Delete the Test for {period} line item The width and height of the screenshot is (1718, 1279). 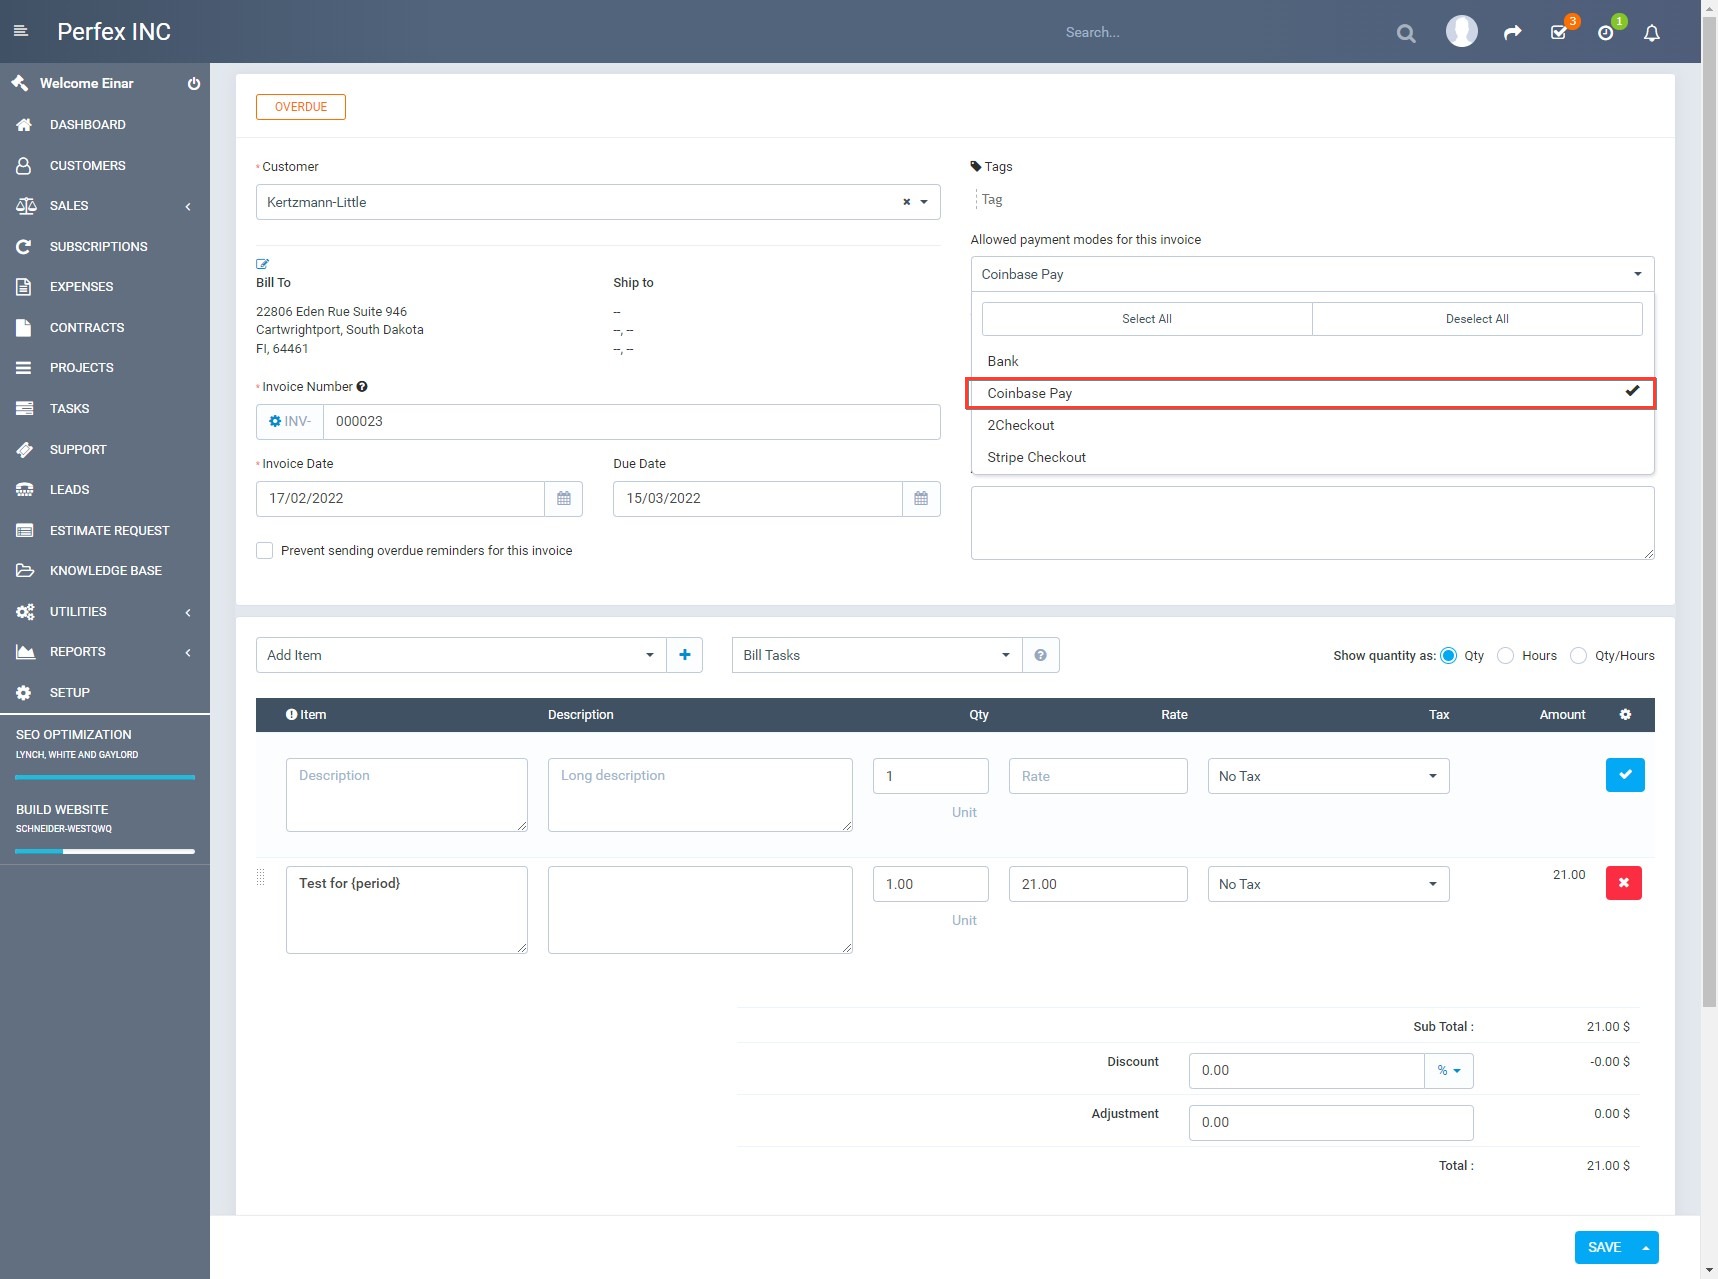click(1624, 883)
